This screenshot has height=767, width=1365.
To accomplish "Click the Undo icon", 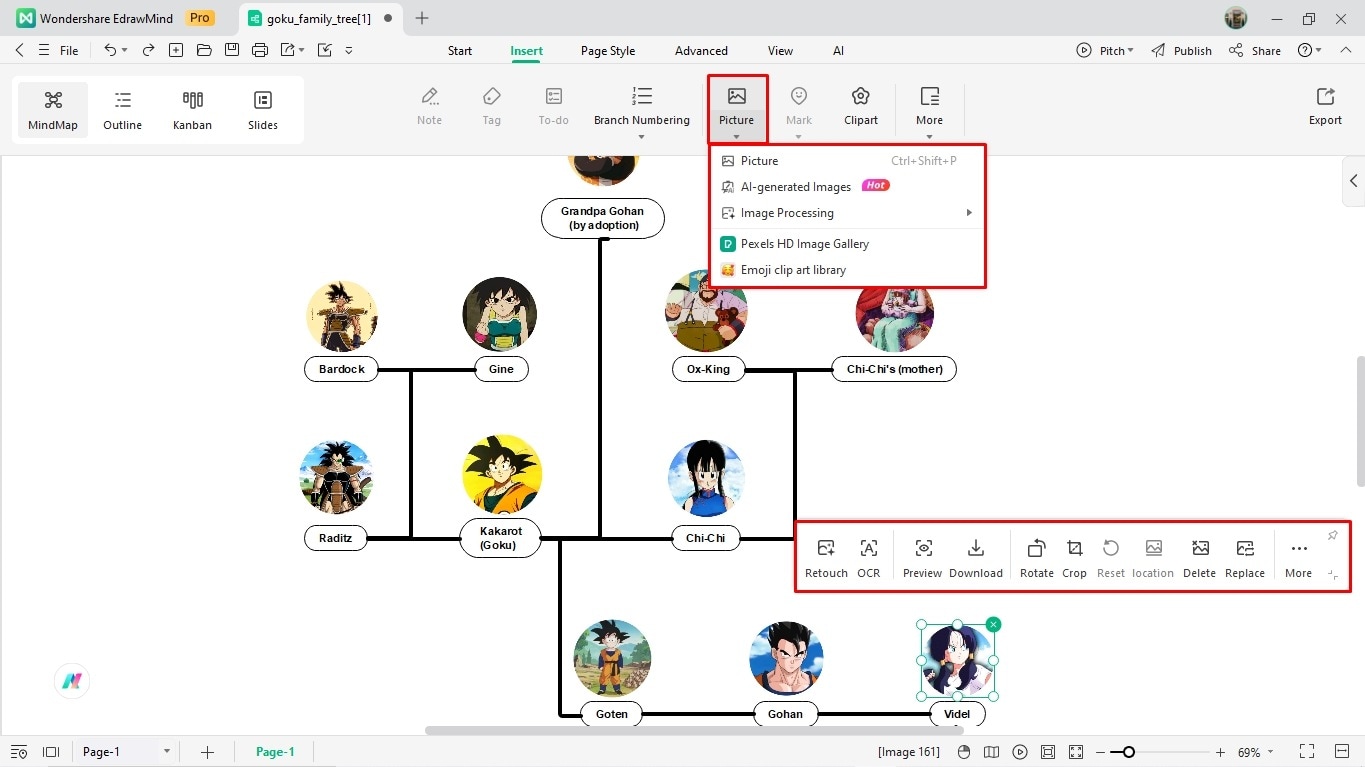I will click(x=110, y=50).
